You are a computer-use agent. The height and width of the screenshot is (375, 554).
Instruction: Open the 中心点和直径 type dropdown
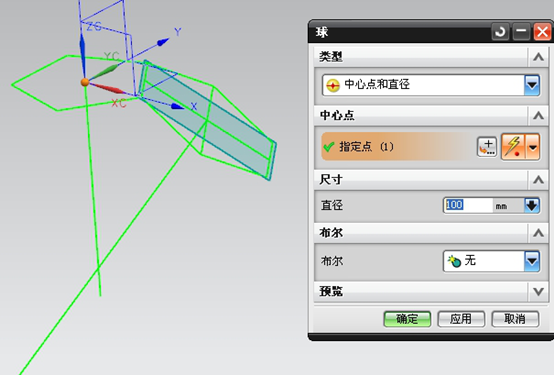[x=532, y=85]
